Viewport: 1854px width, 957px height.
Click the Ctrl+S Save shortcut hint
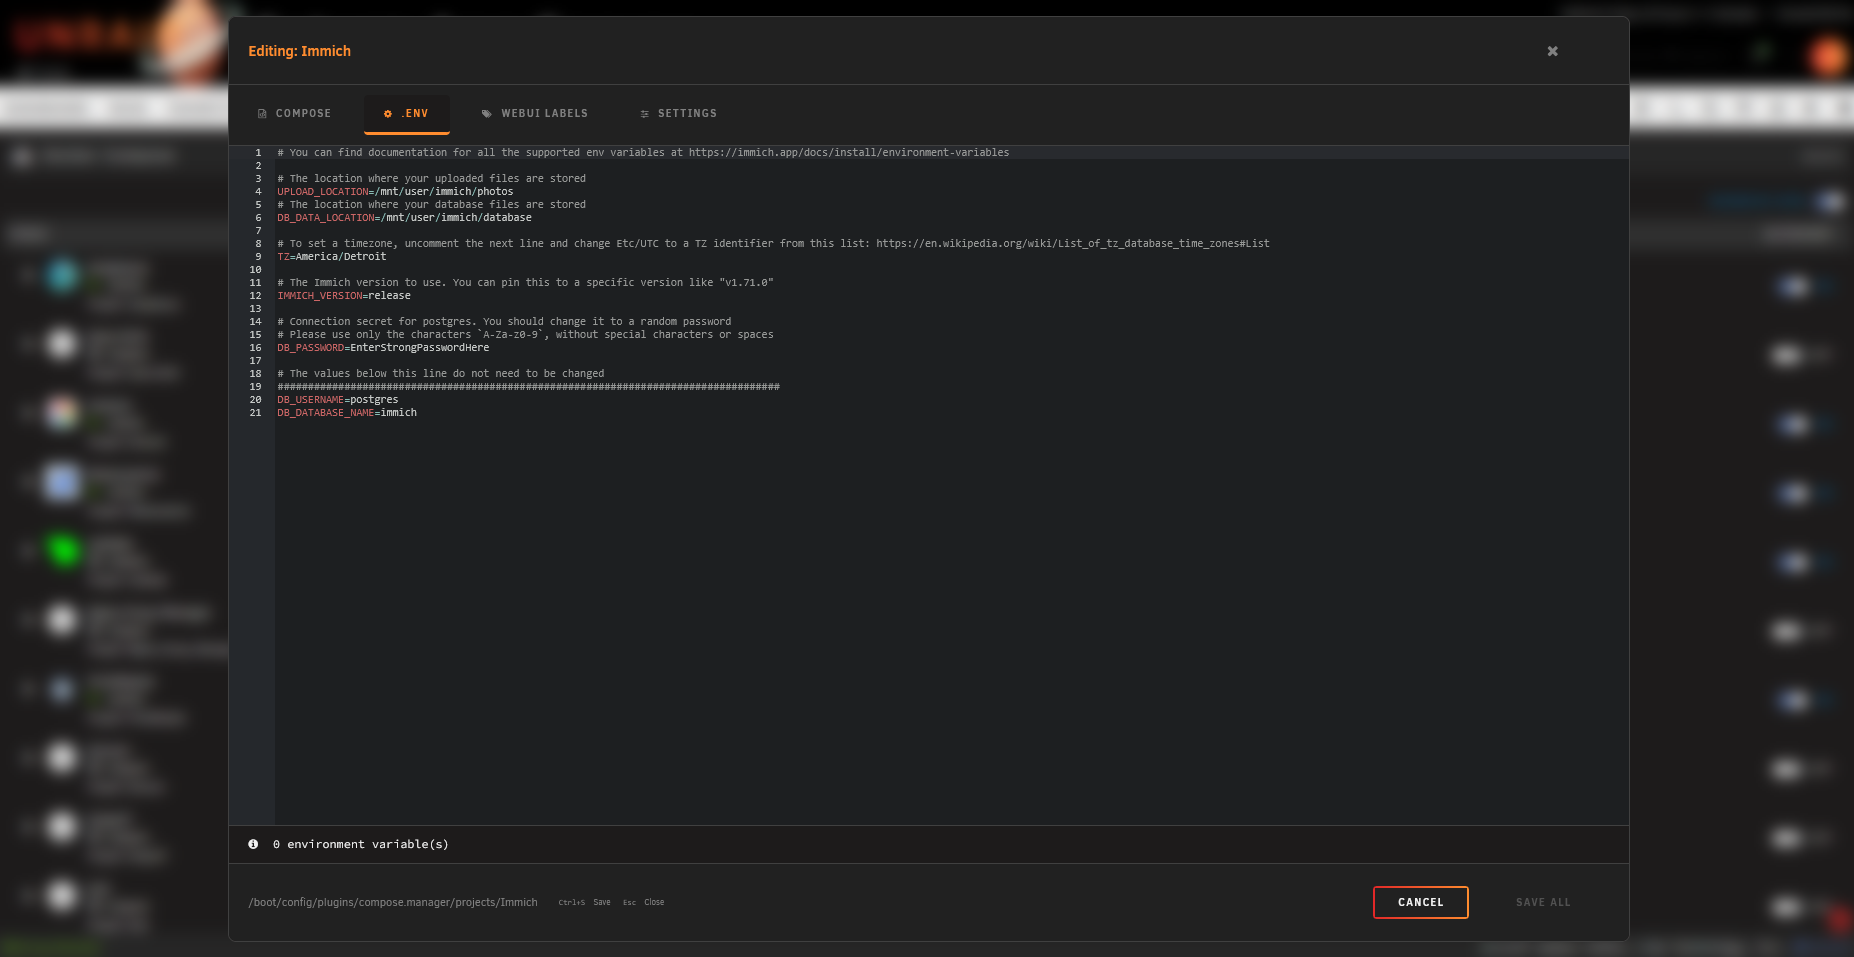click(584, 903)
